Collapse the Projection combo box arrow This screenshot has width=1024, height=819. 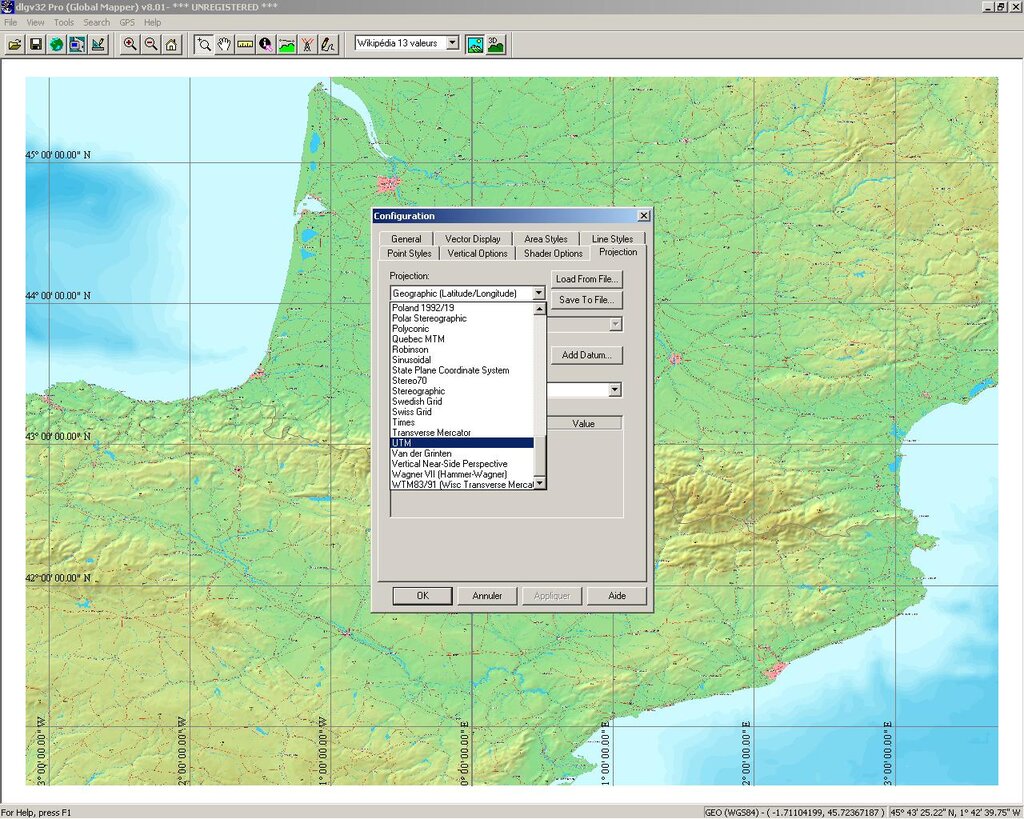coord(539,293)
